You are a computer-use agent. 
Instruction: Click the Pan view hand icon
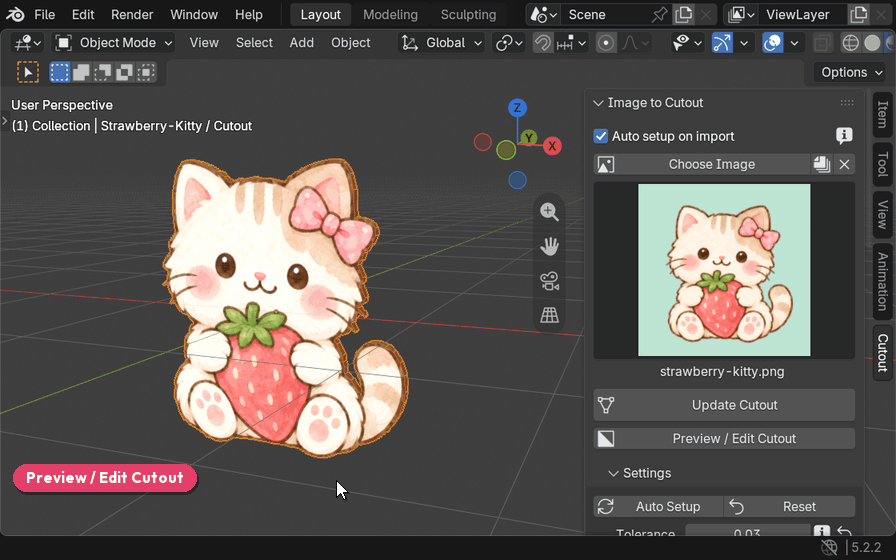click(549, 246)
